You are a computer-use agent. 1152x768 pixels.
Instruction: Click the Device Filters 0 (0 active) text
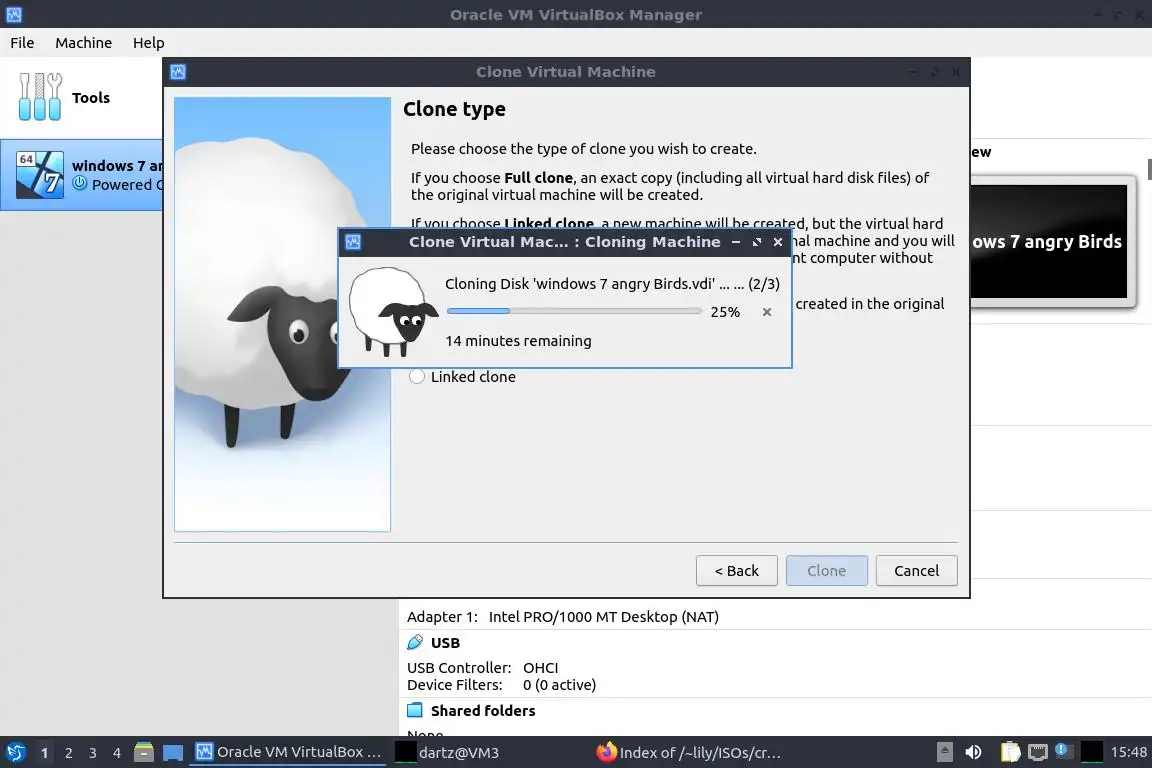(501, 685)
